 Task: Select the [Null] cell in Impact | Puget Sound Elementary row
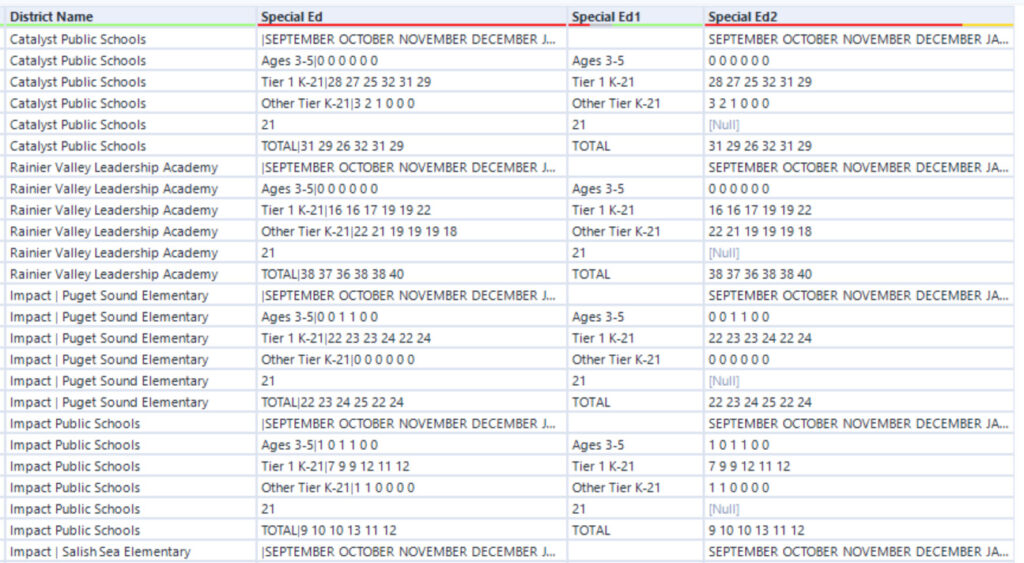coord(859,381)
